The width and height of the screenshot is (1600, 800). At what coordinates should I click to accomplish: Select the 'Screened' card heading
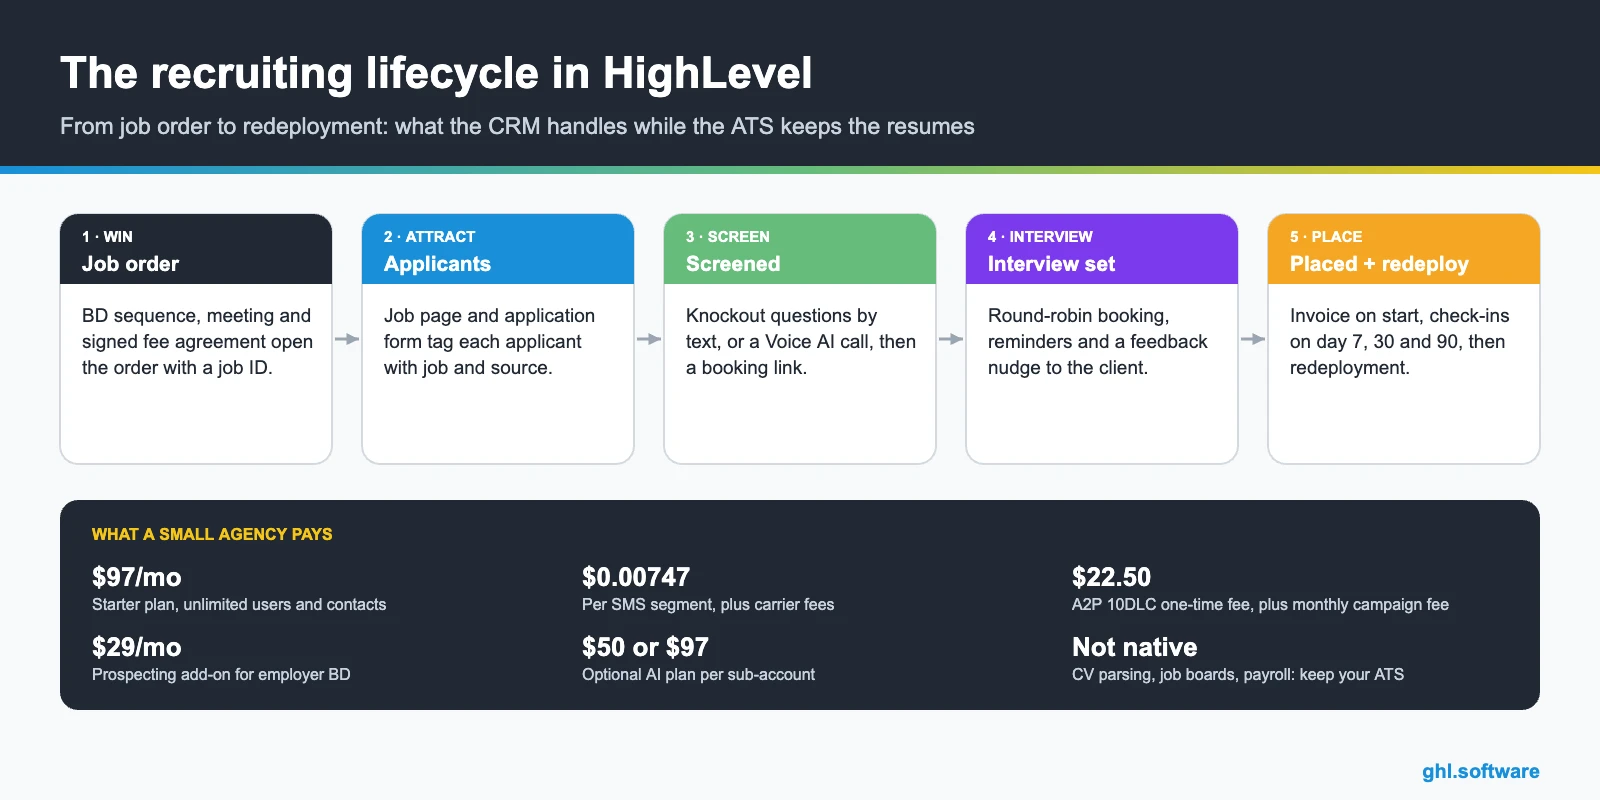pyautogui.click(x=733, y=264)
